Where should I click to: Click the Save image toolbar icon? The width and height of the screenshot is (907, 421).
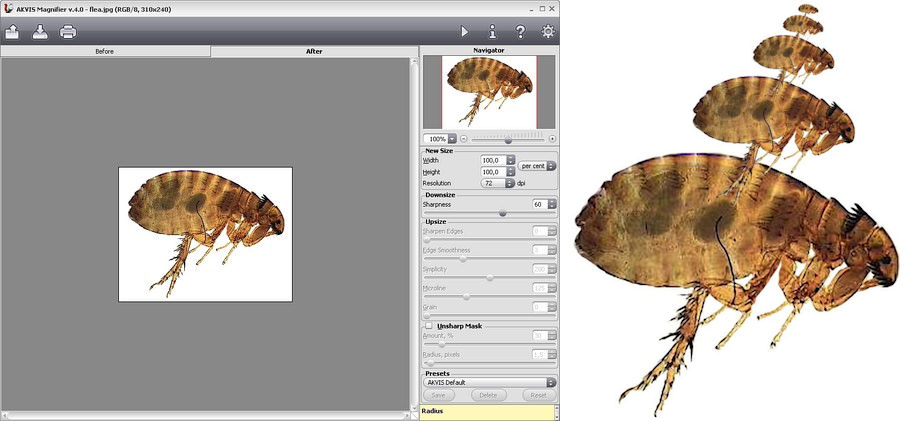click(x=39, y=31)
